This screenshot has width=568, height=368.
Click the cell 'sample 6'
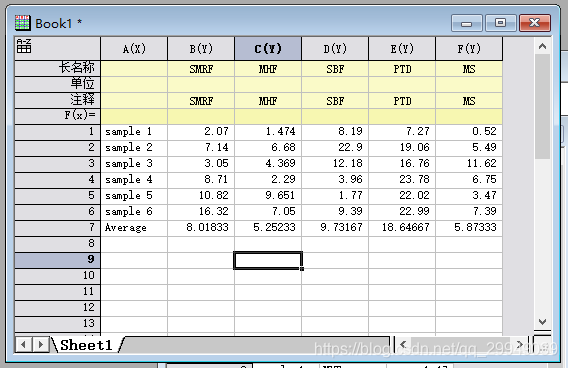click(x=134, y=212)
